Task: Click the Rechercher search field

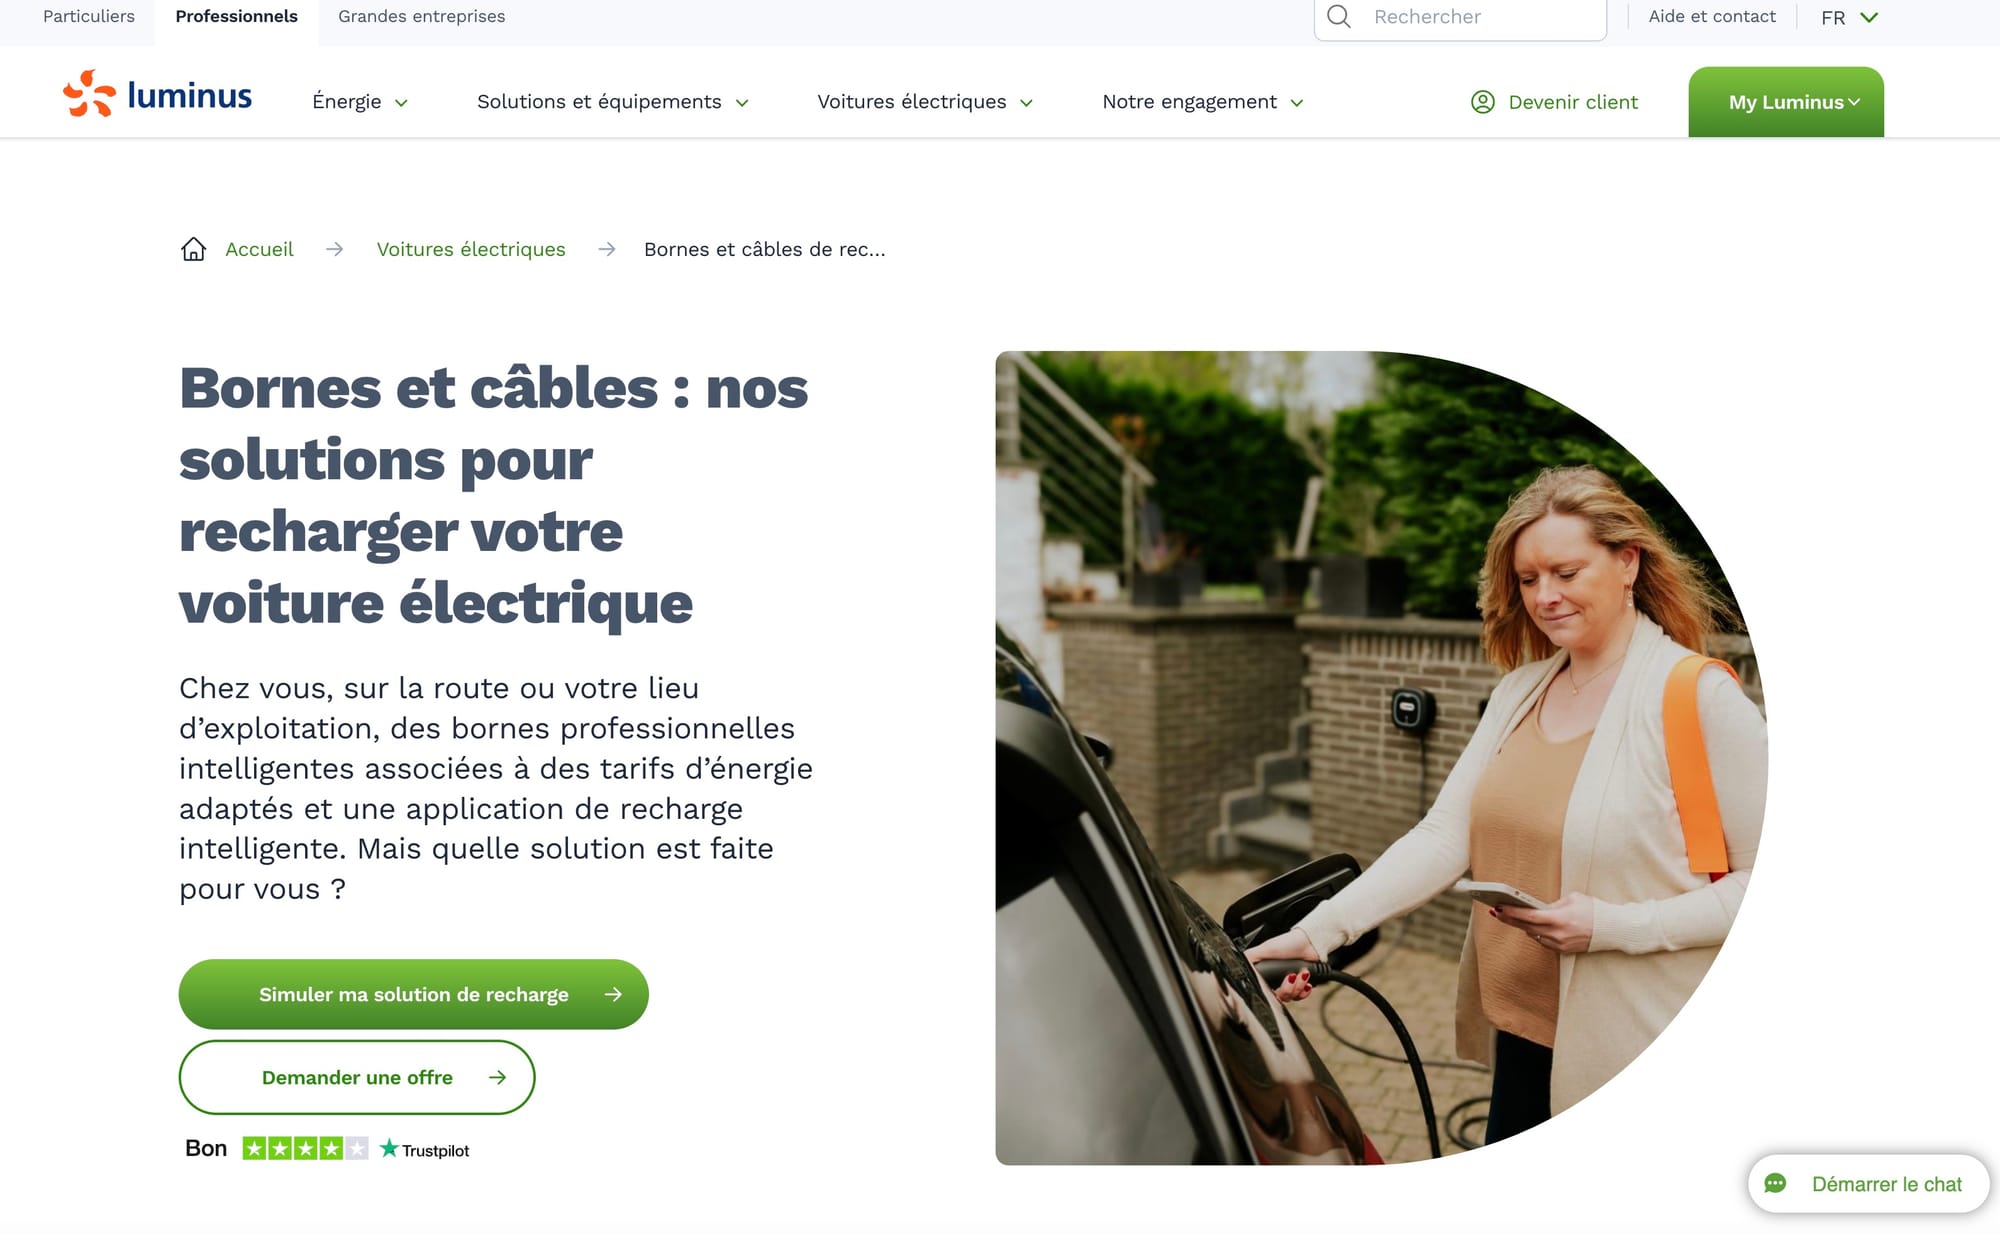Action: (1460, 17)
